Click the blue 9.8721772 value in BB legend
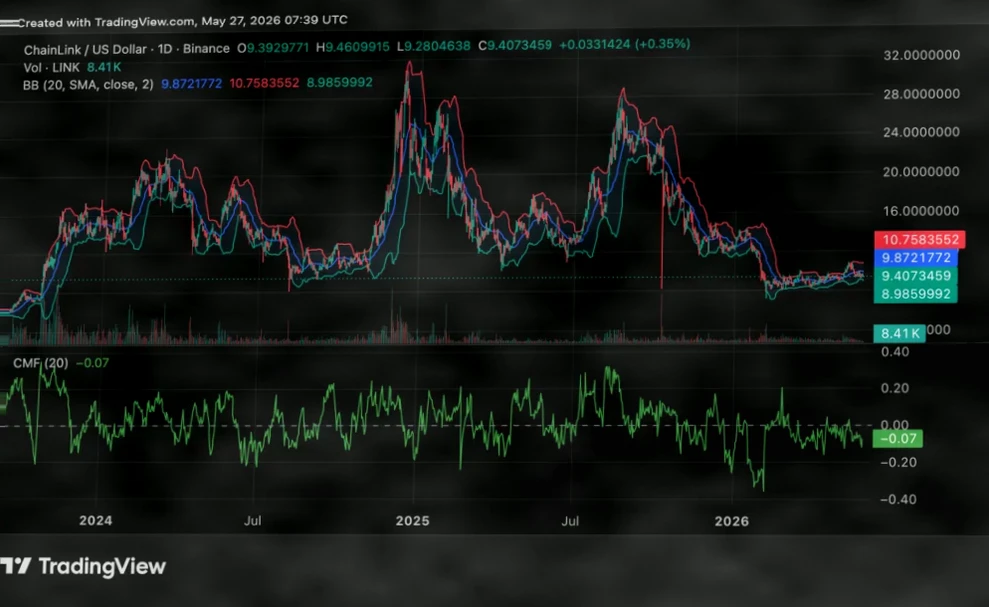Viewport: 989px width, 607px height. pyautogui.click(x=192, y=83)
